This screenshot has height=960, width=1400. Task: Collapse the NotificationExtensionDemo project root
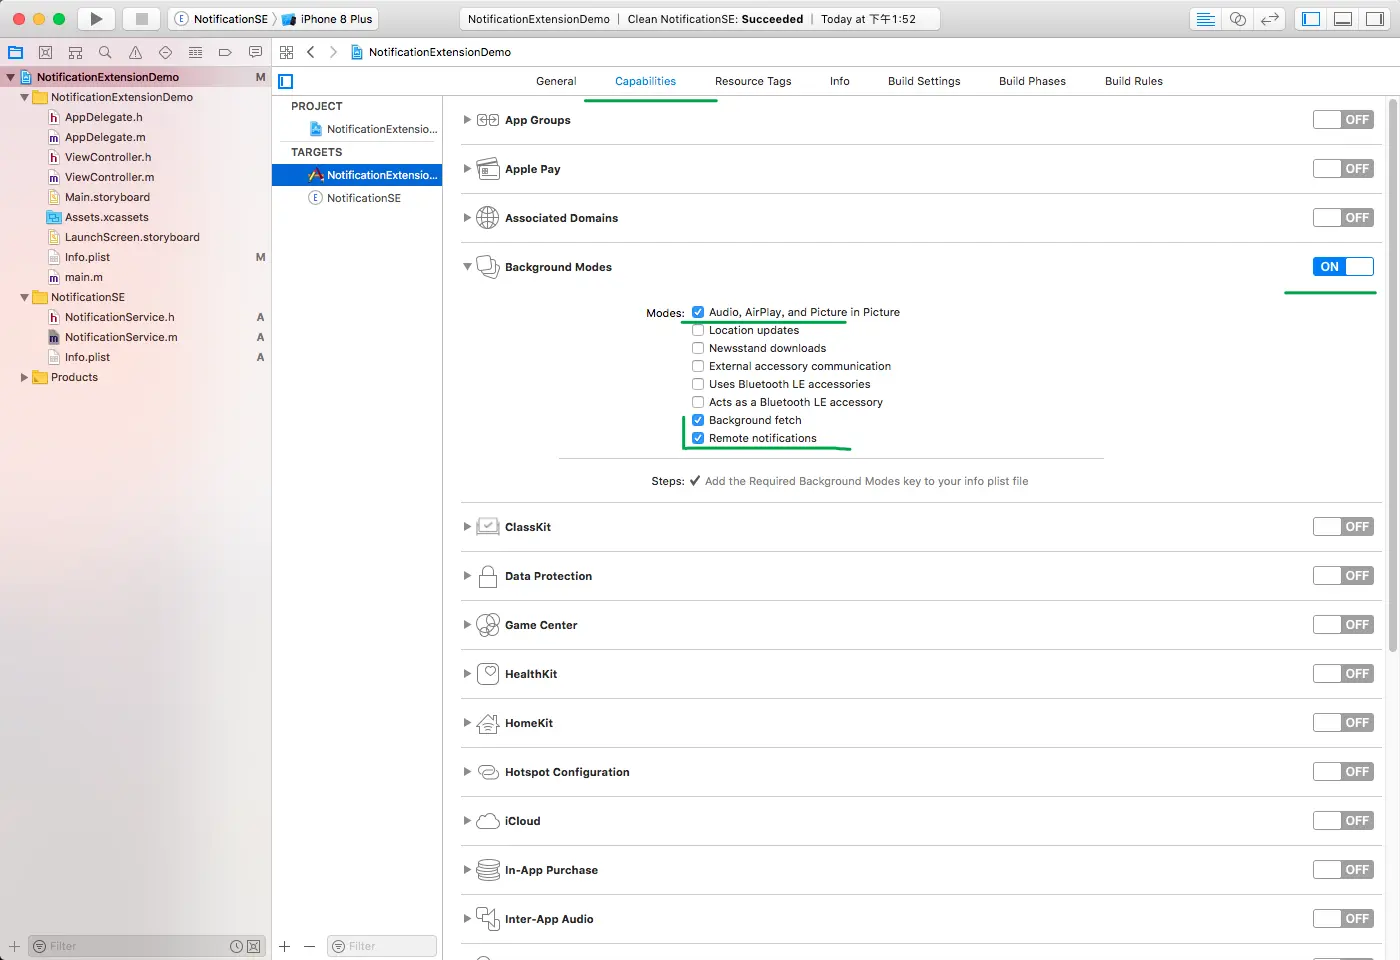click(x=10, y=77)
